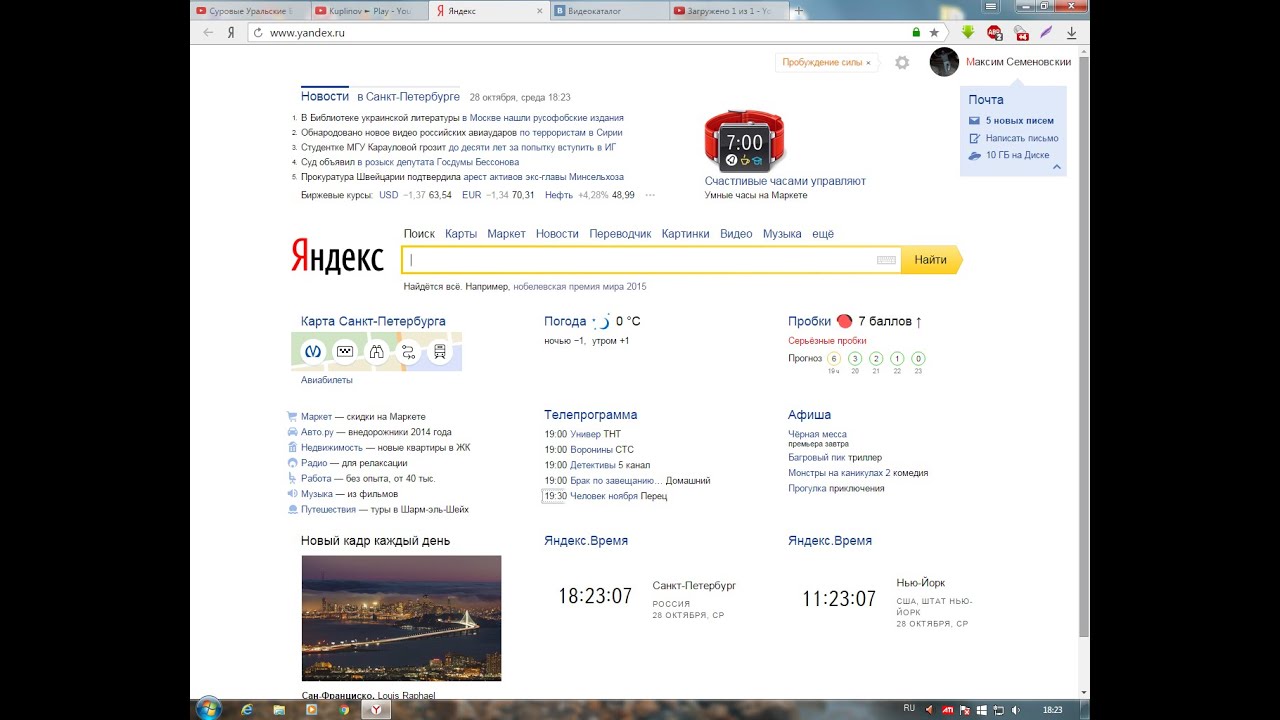This screenshot has width=1280, height=720.
Task: Open Музыка service link above search
Action: 782,234
